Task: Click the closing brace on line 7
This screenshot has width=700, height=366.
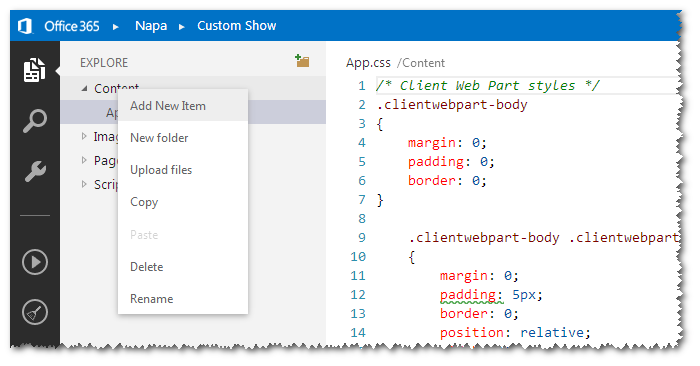Action: (380, 200)
